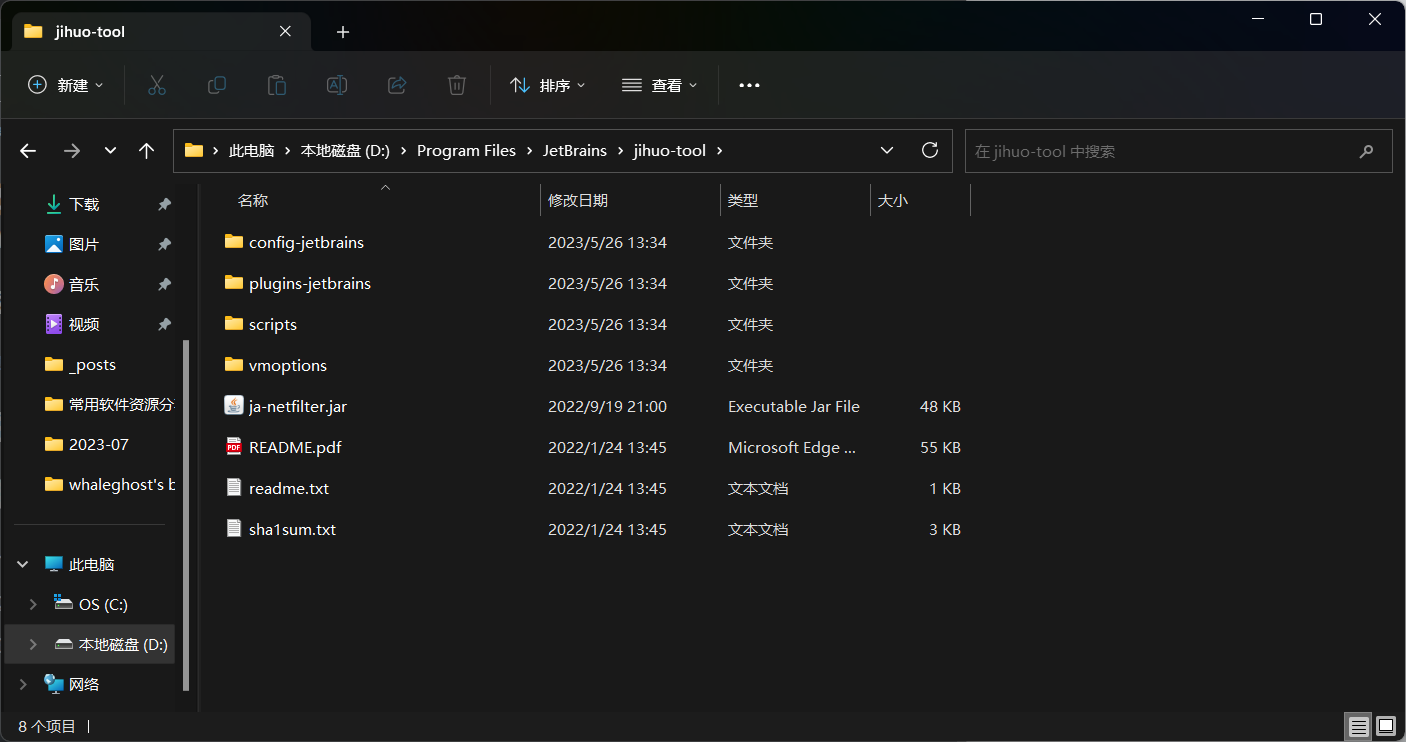Expand the address bar history dropdown
This screenshot has height=742, width=1406.
[x=886, y=150]
